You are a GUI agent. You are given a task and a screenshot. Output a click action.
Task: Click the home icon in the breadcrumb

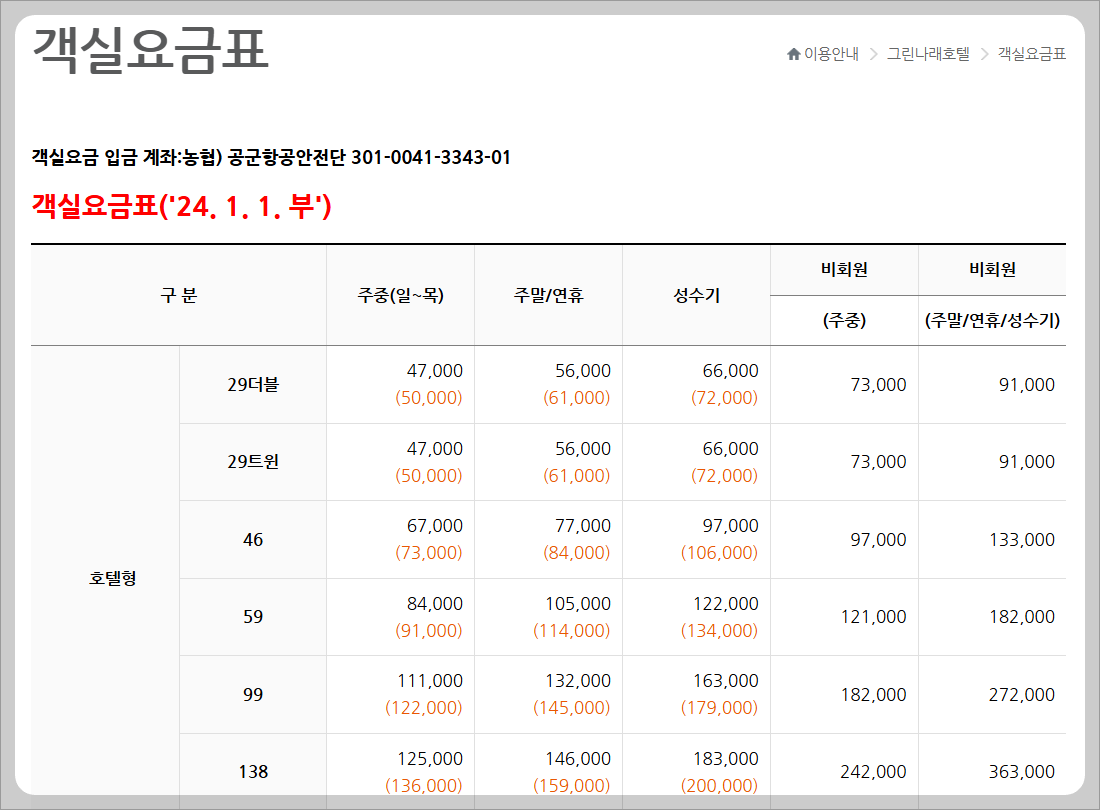pos(793,54)
